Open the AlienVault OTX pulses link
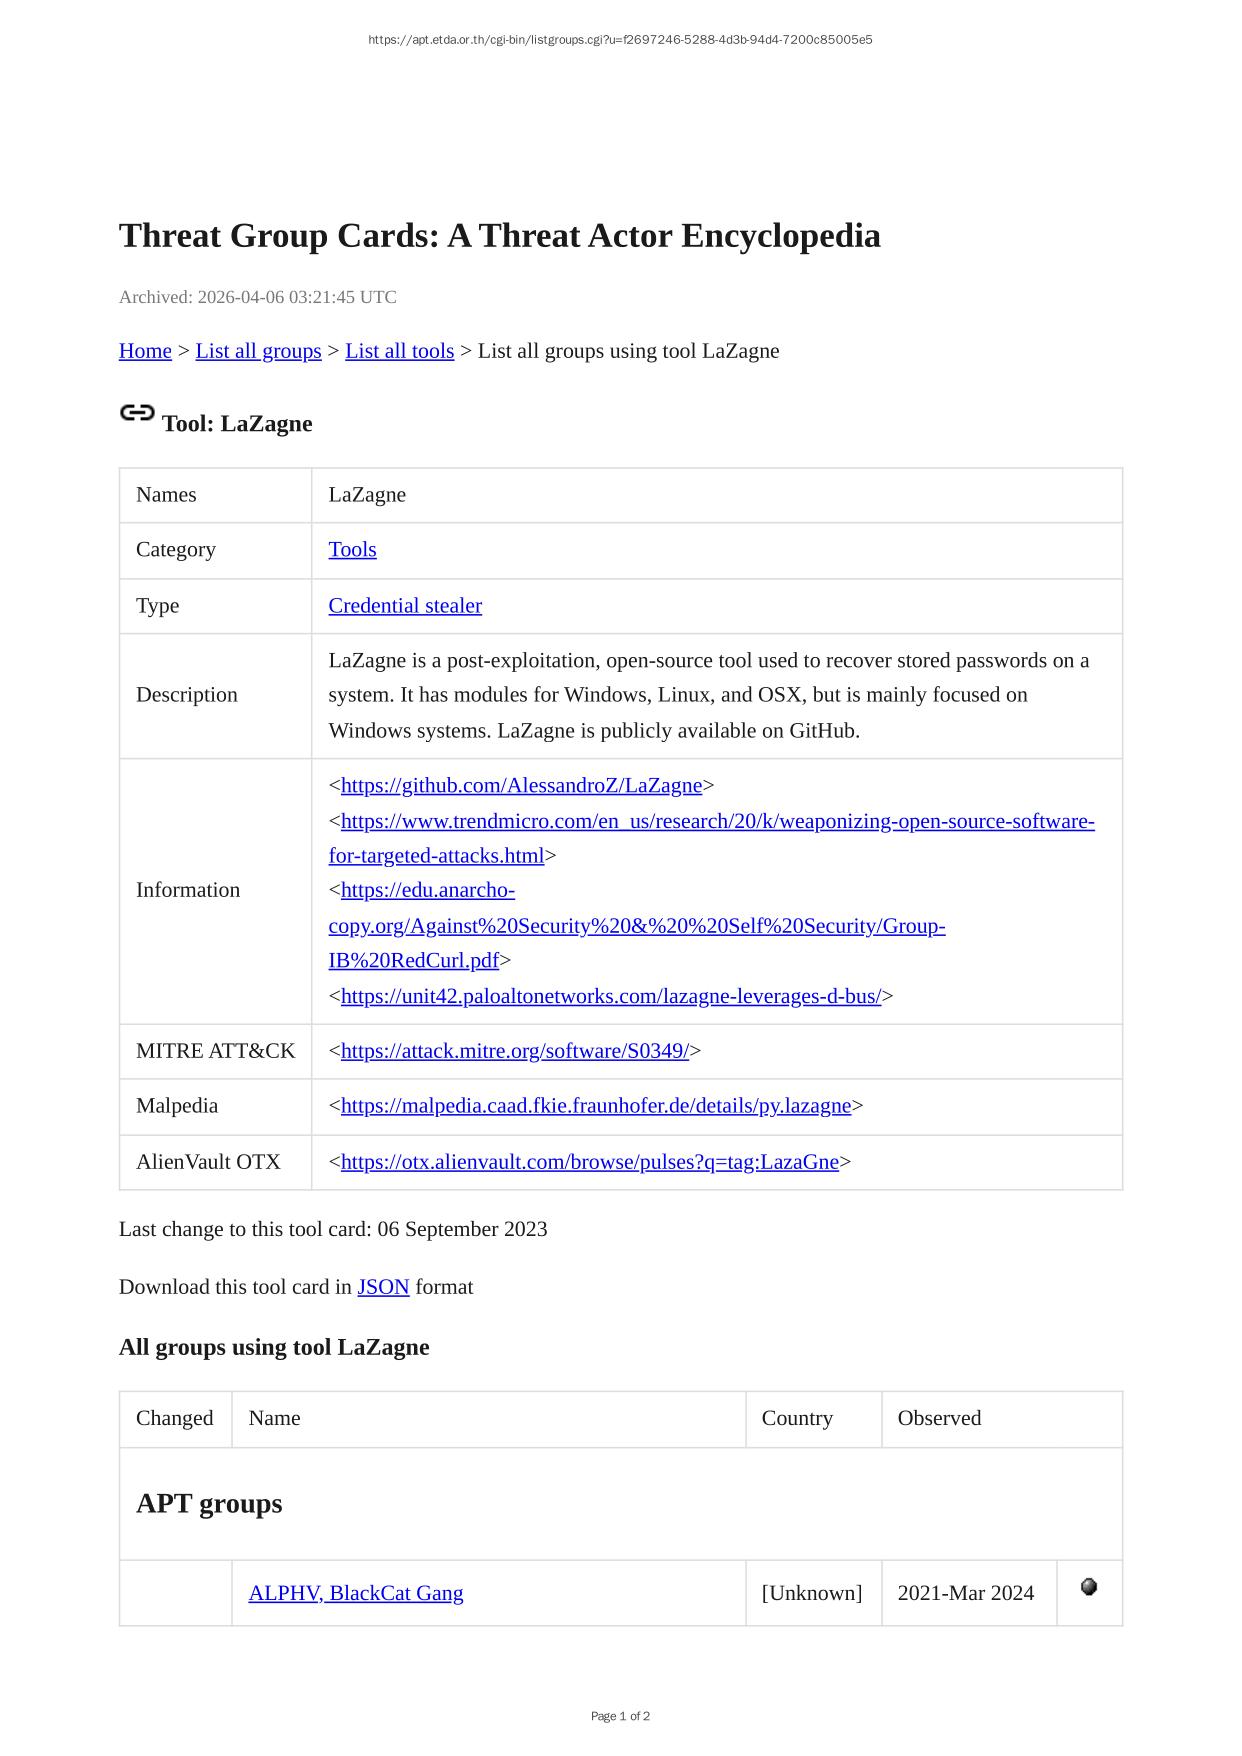Screen dimensions: 1242x1756 tap(589, 1162)
